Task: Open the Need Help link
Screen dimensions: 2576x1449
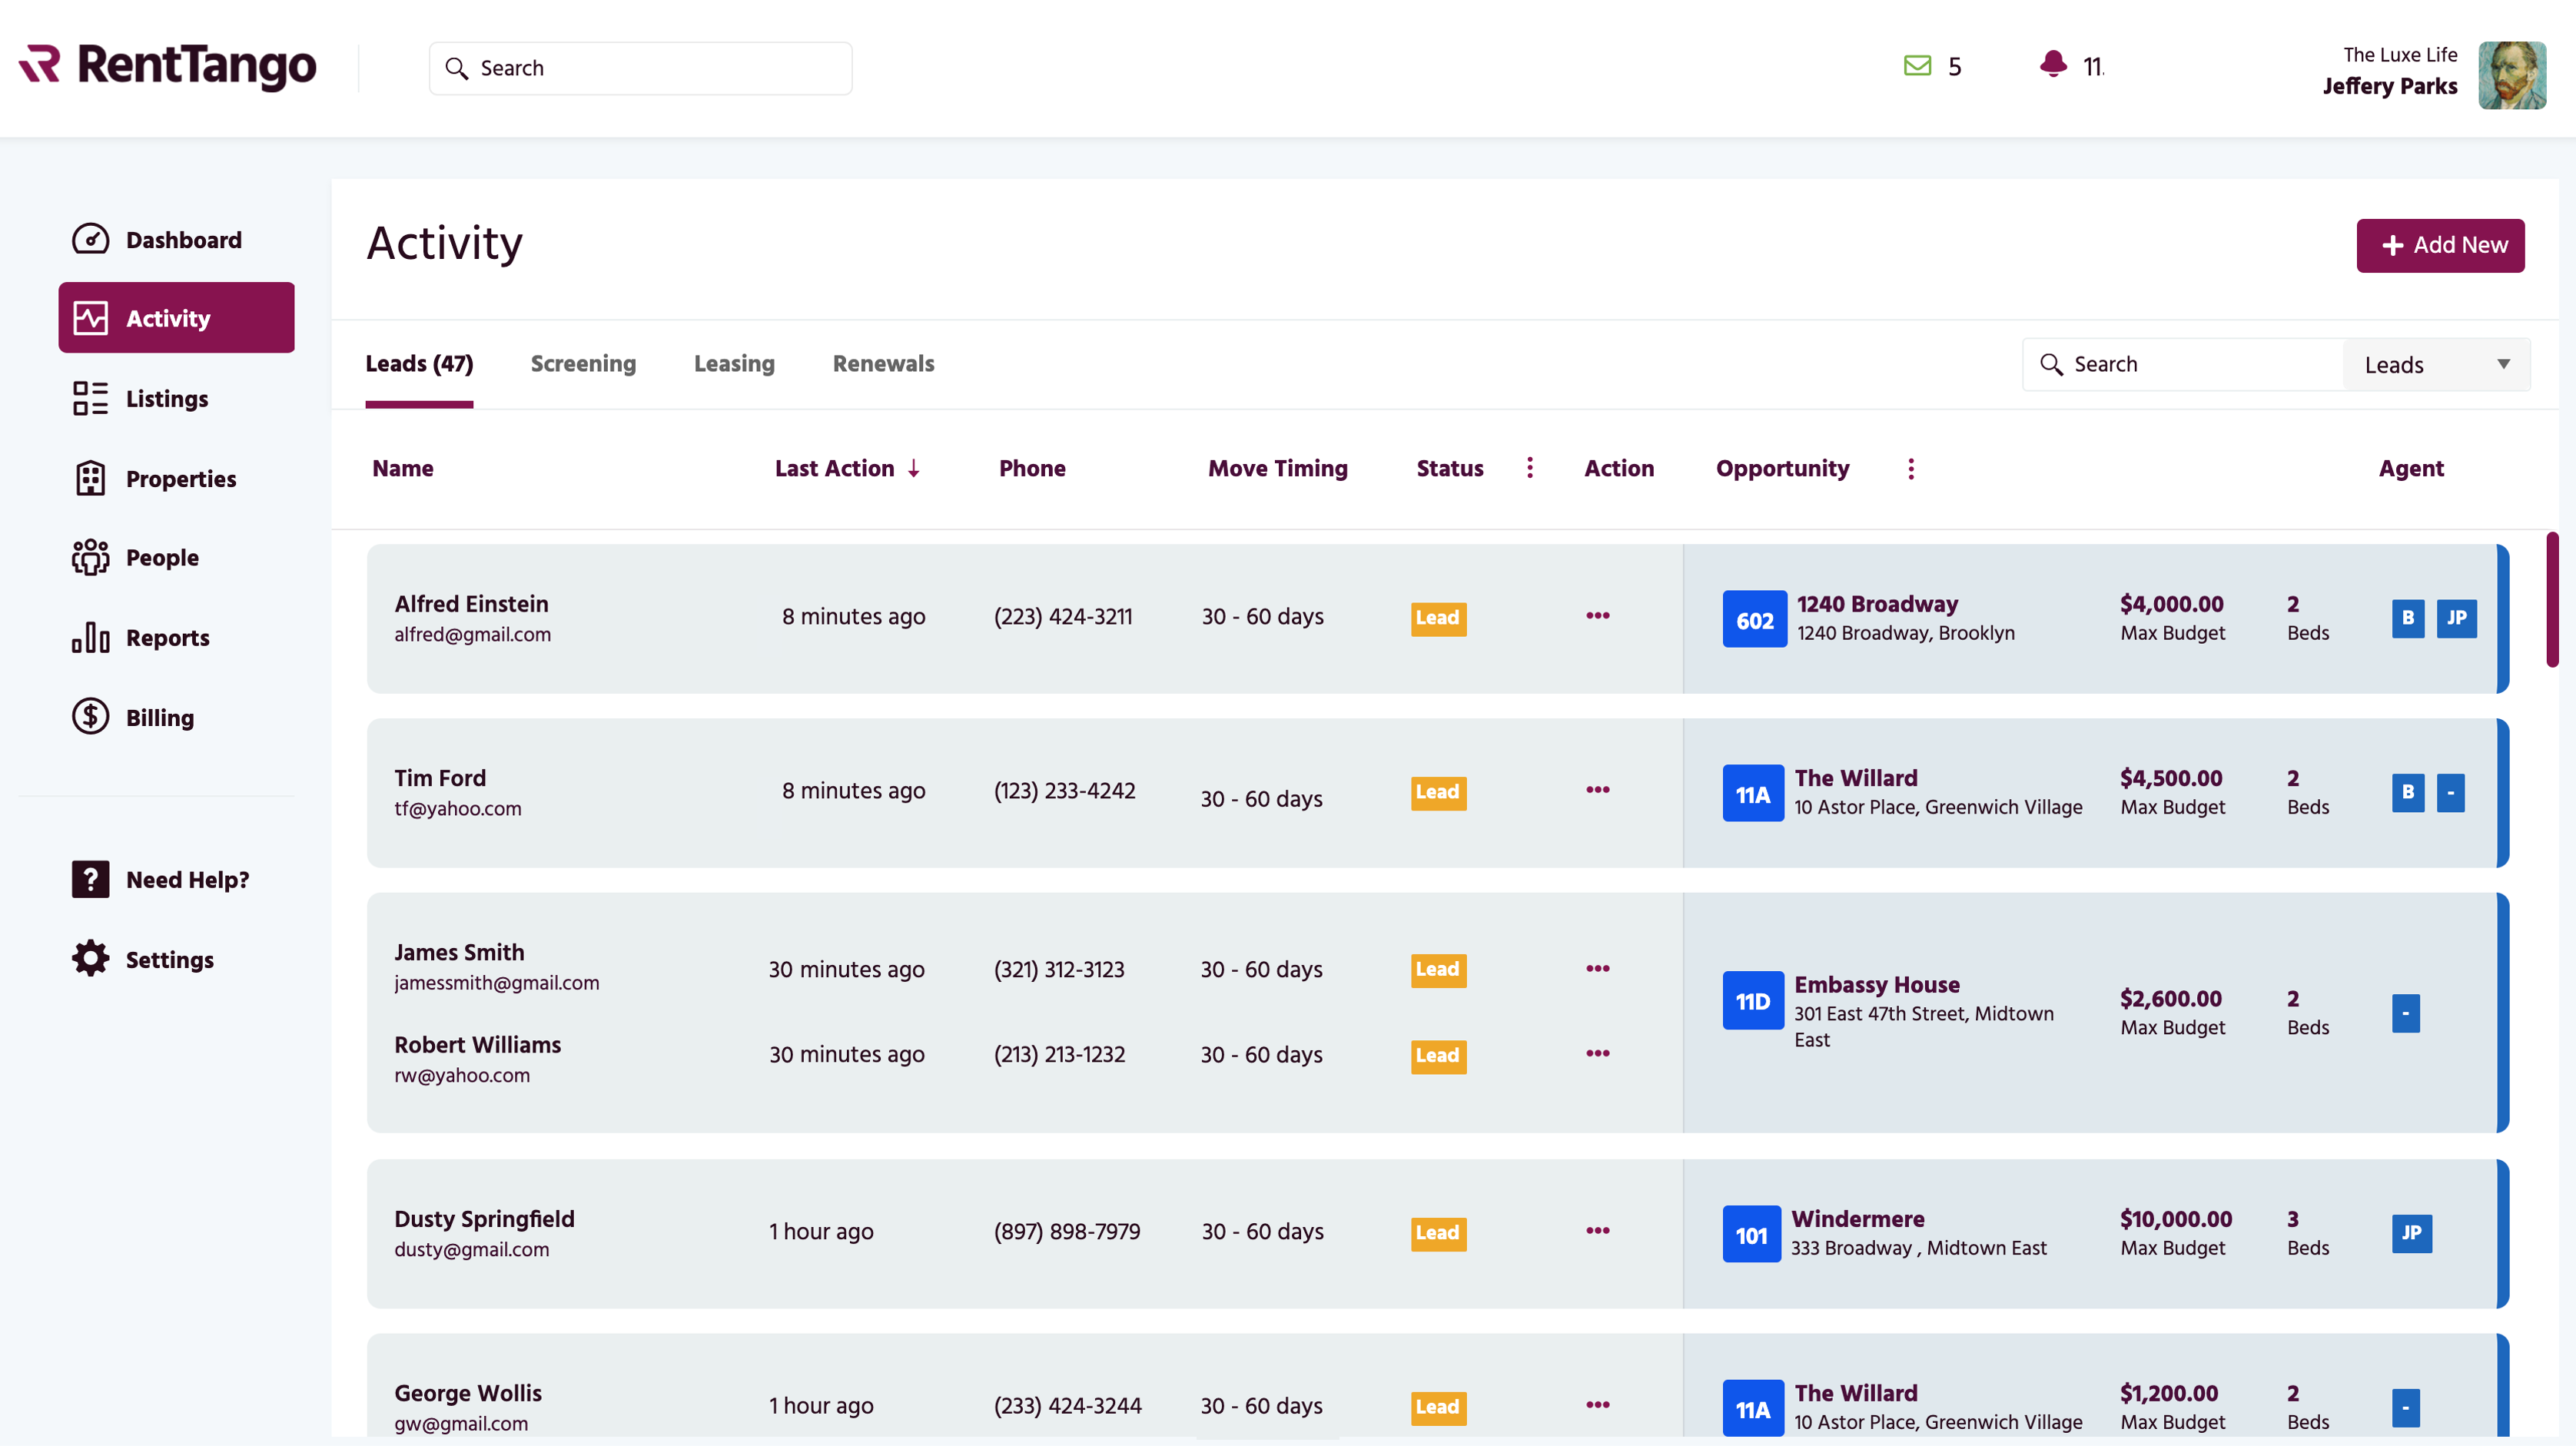Action: coord(187,880)
